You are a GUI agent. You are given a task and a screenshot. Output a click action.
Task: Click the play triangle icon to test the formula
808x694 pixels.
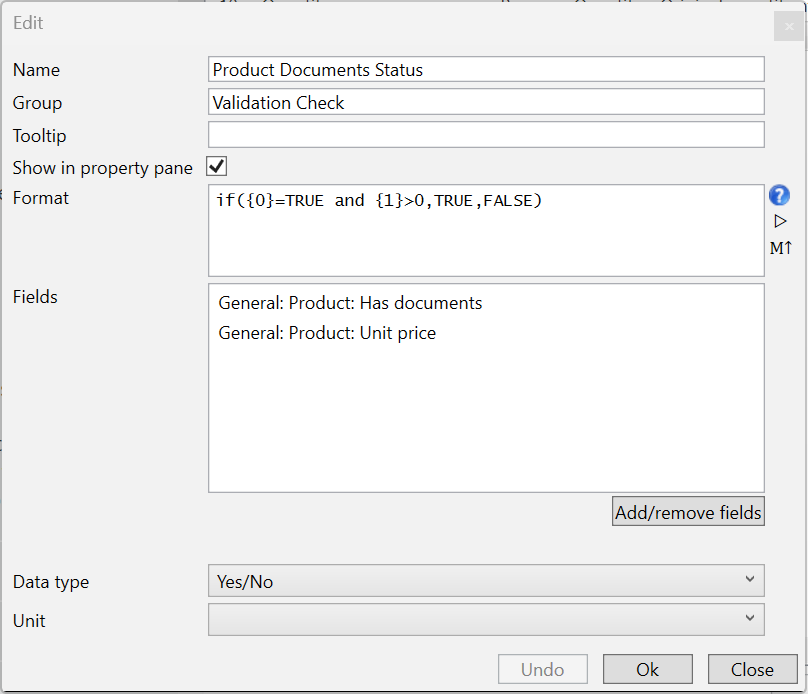tap(780, 221)
